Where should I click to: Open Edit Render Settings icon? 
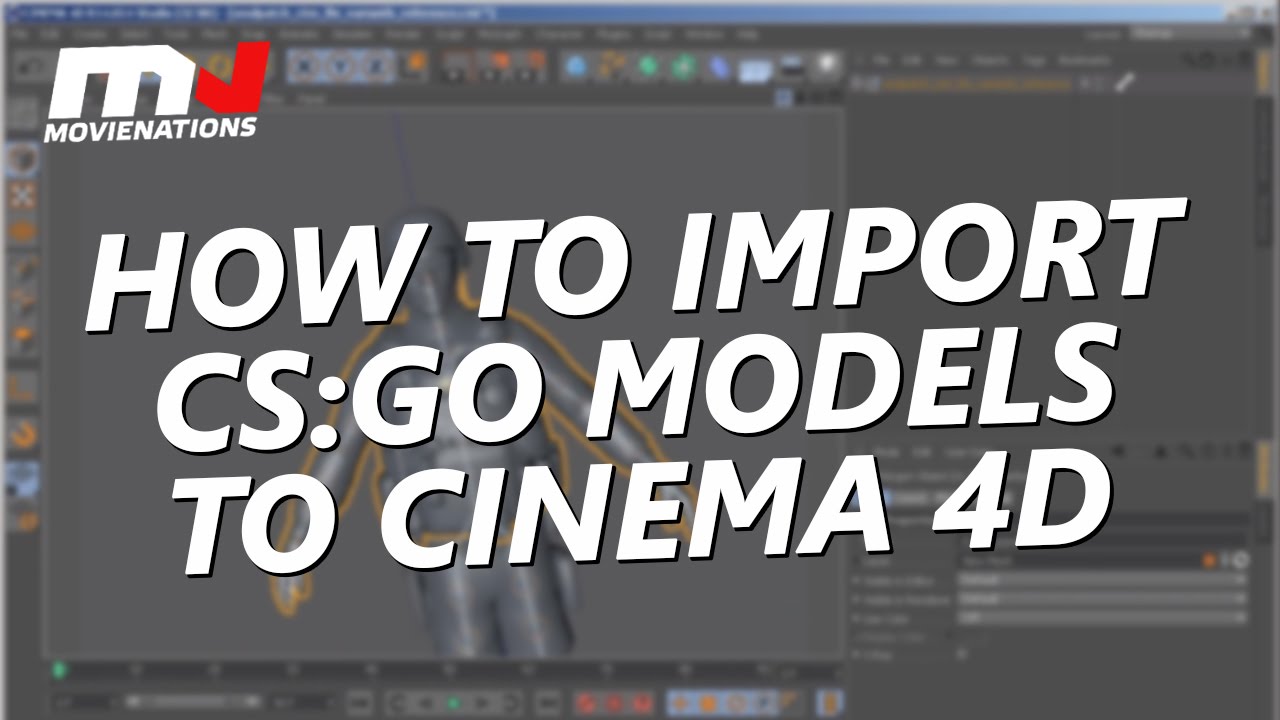point(536,66)
